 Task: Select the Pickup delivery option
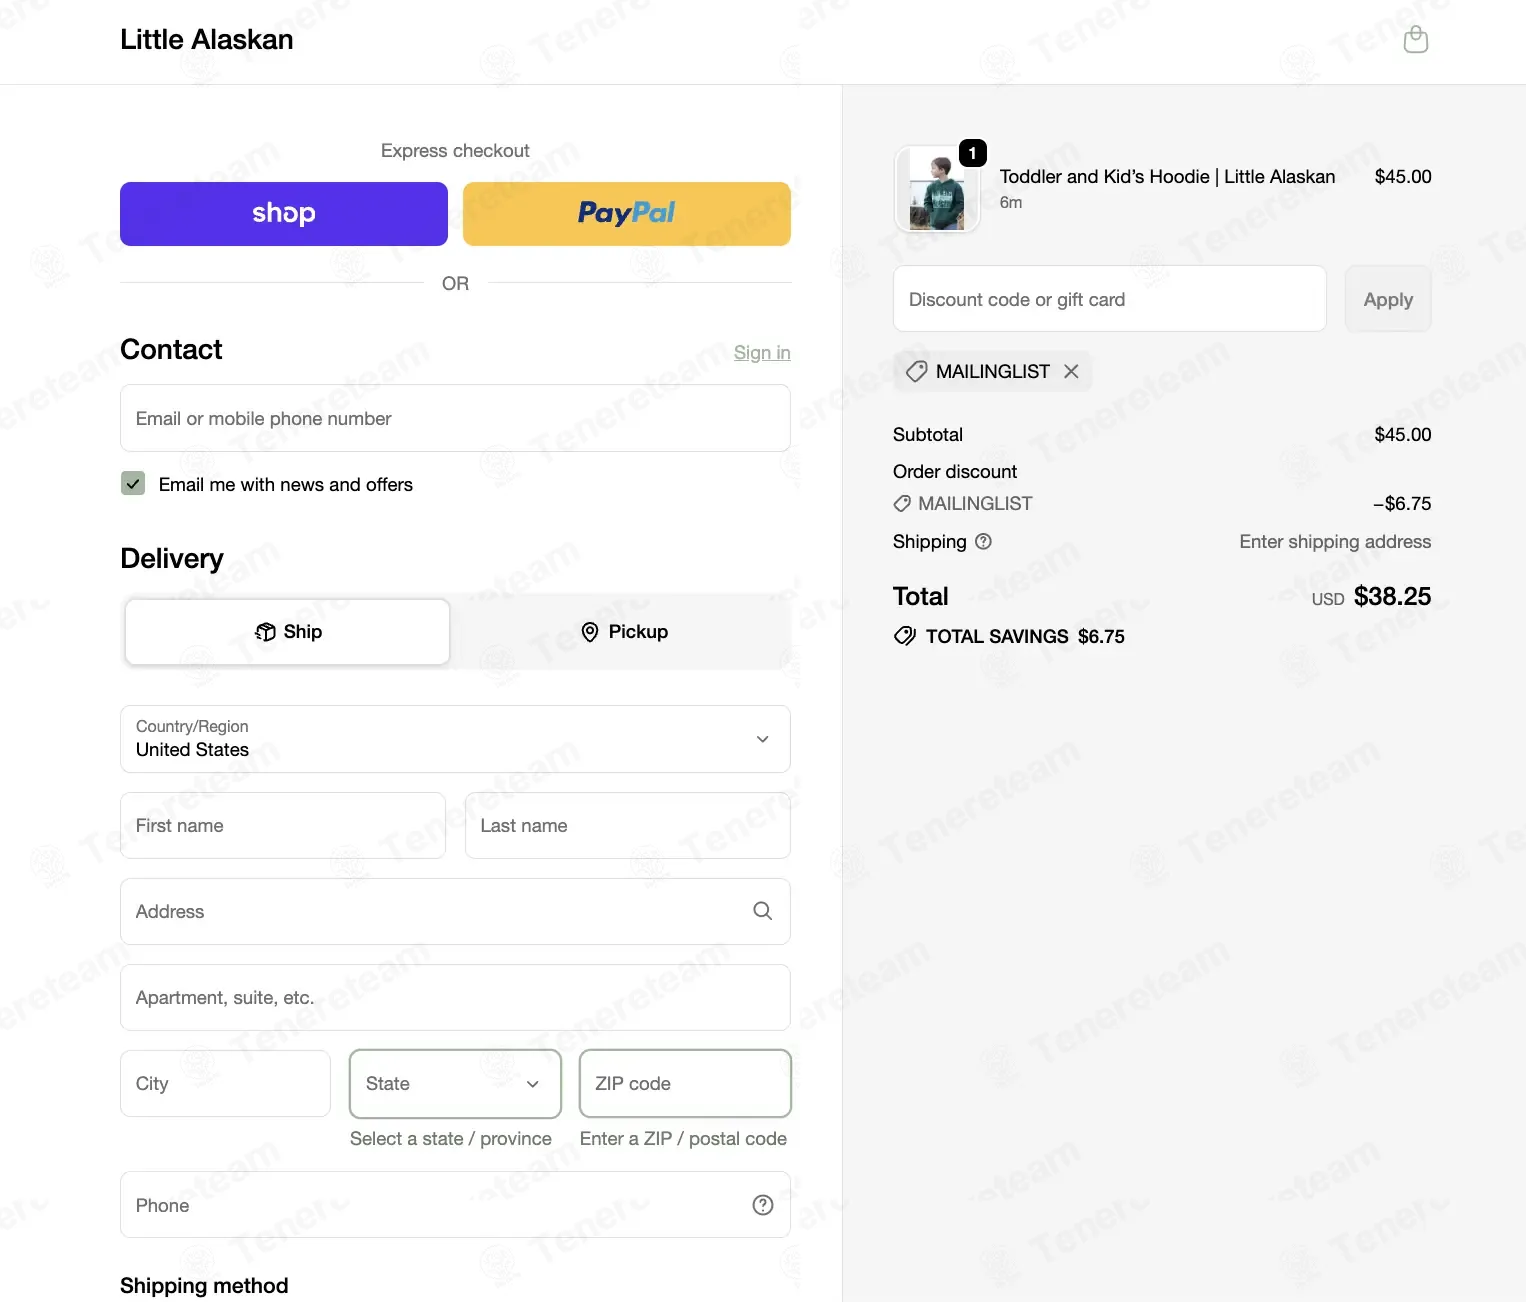point(625,632)
